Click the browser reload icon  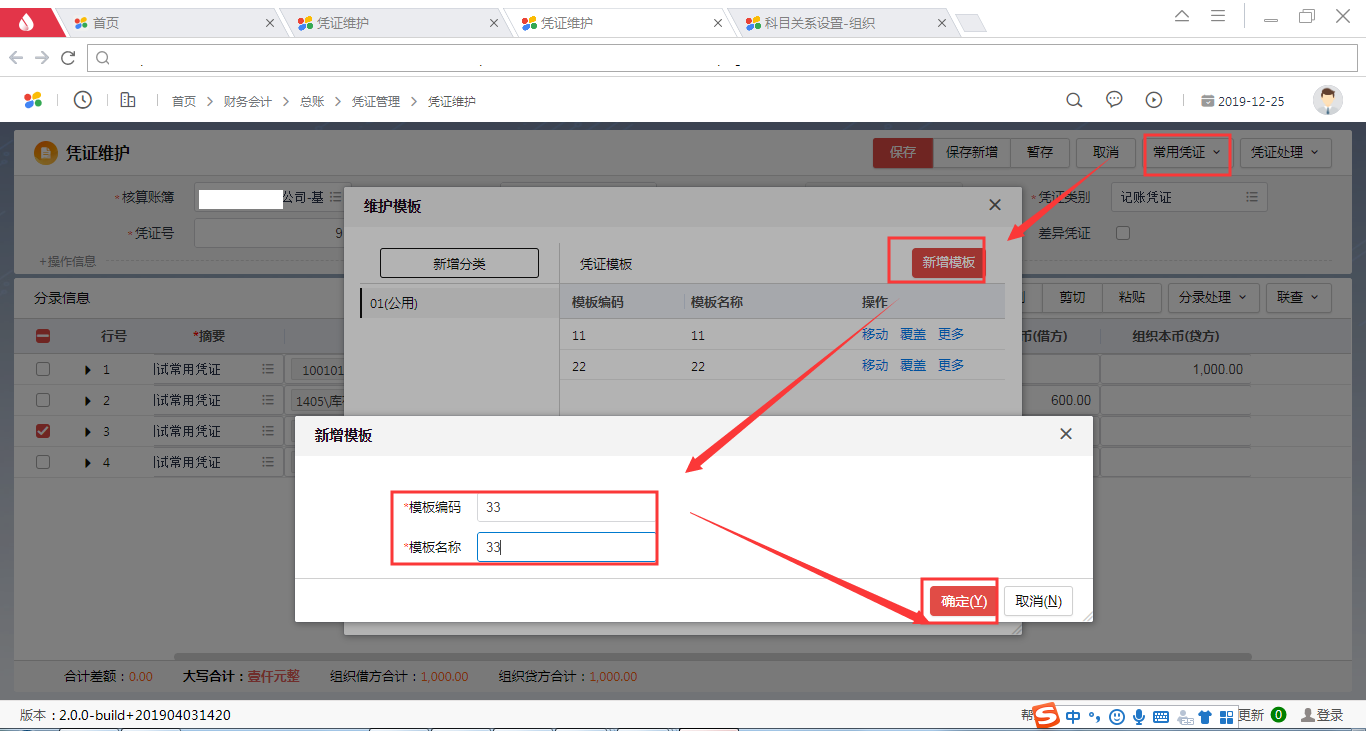pos(68,58)
